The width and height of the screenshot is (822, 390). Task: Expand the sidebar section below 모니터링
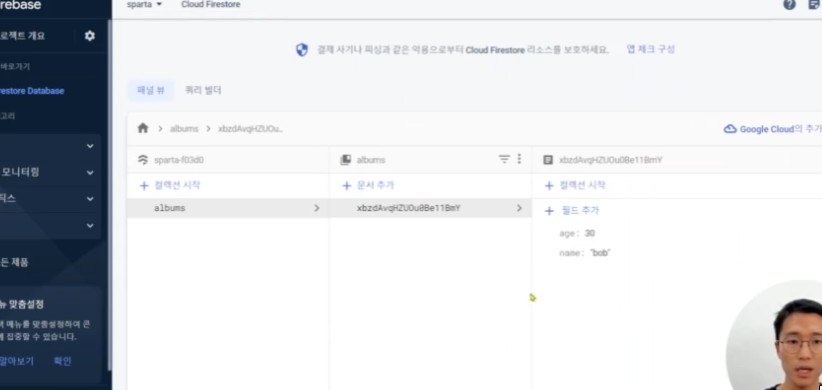[90, 199]
